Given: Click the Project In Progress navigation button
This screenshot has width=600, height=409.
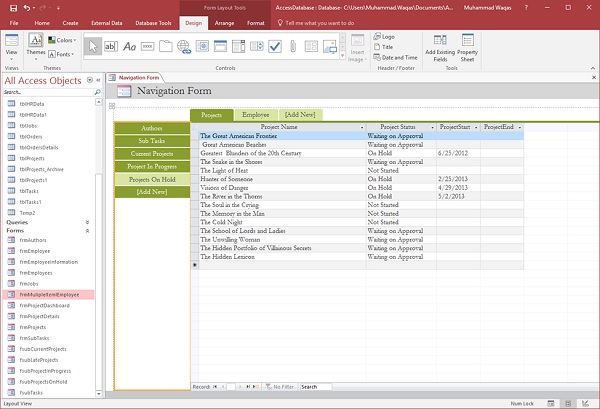Looking at the screenshot, I should click(151, 166).
